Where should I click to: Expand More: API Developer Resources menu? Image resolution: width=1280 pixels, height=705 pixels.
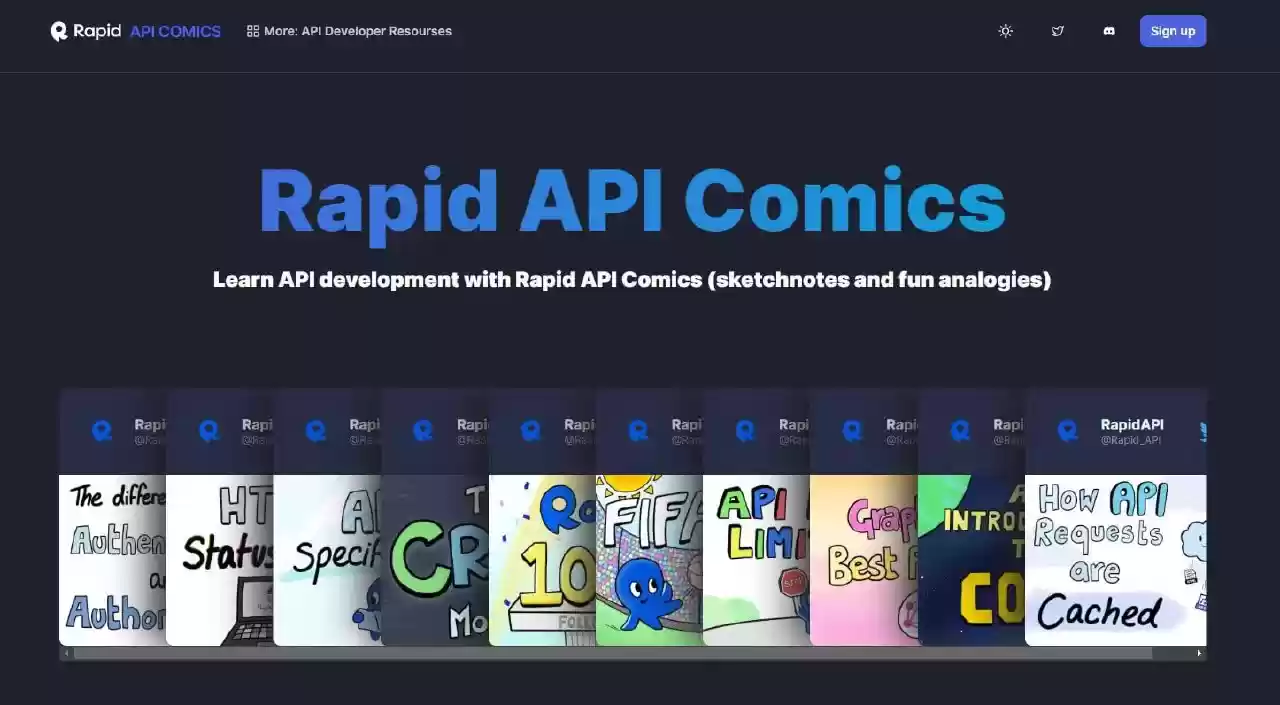349,31
